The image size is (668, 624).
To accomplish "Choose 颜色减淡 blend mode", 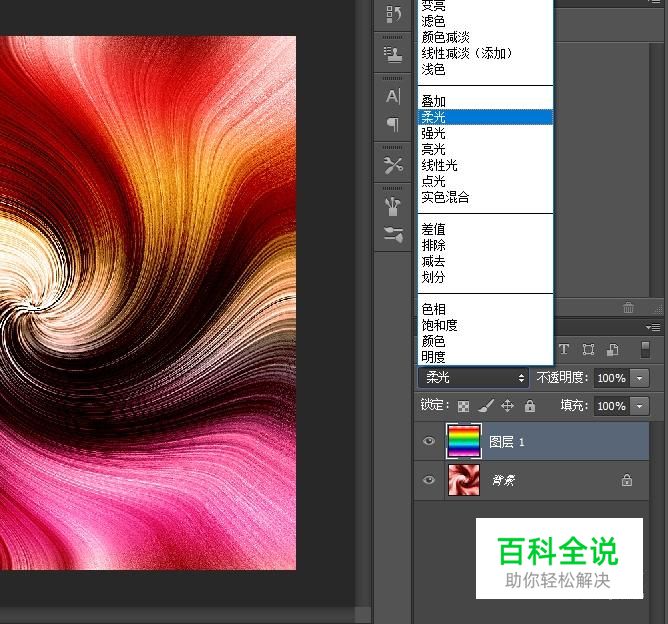I will click(x=485, y=37).
